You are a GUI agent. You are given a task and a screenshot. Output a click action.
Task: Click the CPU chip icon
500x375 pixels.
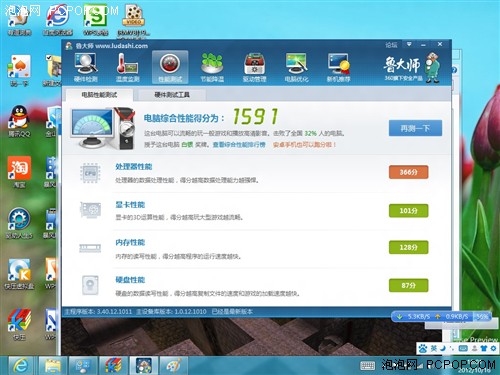click(90, 173)
